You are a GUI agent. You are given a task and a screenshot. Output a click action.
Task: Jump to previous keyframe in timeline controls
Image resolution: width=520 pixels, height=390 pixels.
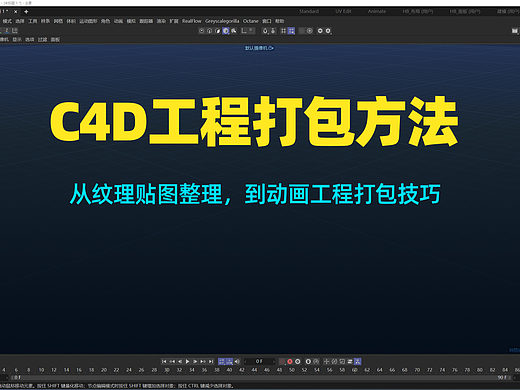[x=172, y=361]
